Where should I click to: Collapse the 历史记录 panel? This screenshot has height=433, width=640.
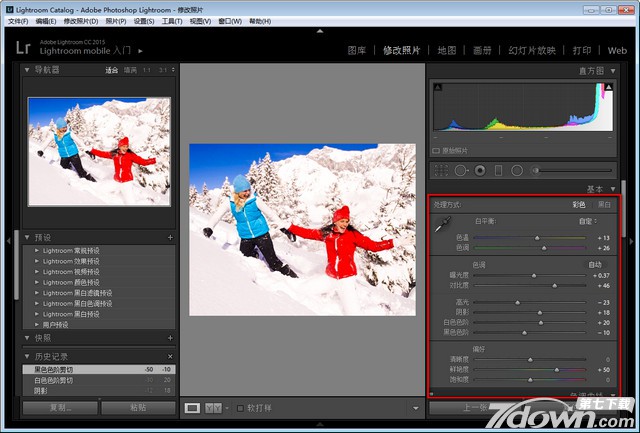pyautogui.click(x=27, y=357)
